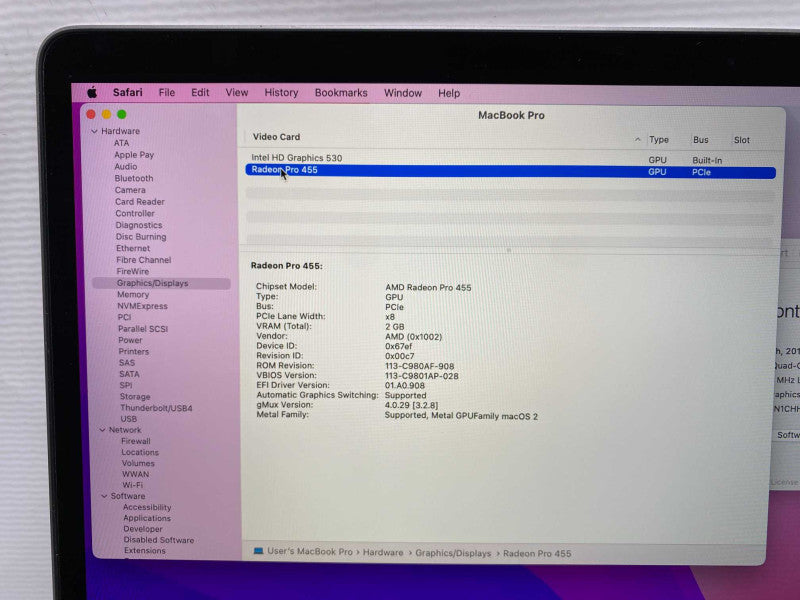Select Extensions under Software
The height and width of the screenshot is (600, 800).
[144, 551]
